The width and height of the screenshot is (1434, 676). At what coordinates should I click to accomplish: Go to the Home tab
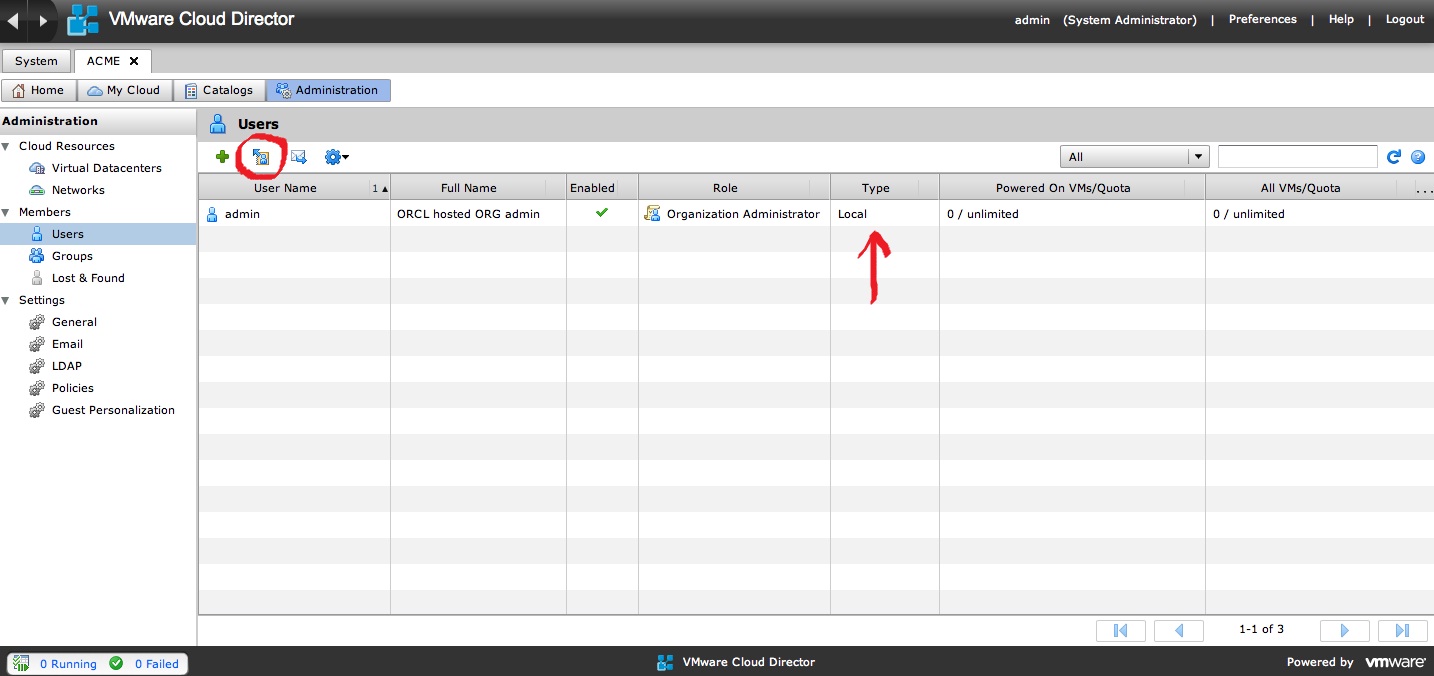(39, 90)
